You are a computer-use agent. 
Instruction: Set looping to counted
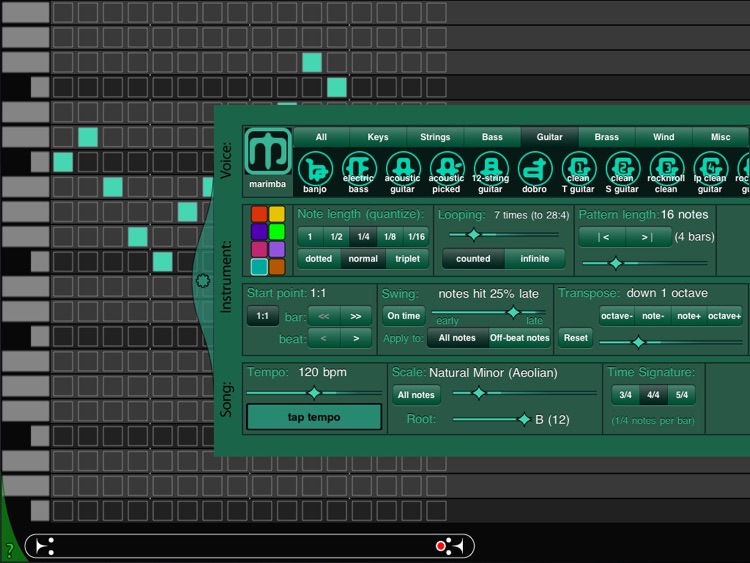[473, 259]
